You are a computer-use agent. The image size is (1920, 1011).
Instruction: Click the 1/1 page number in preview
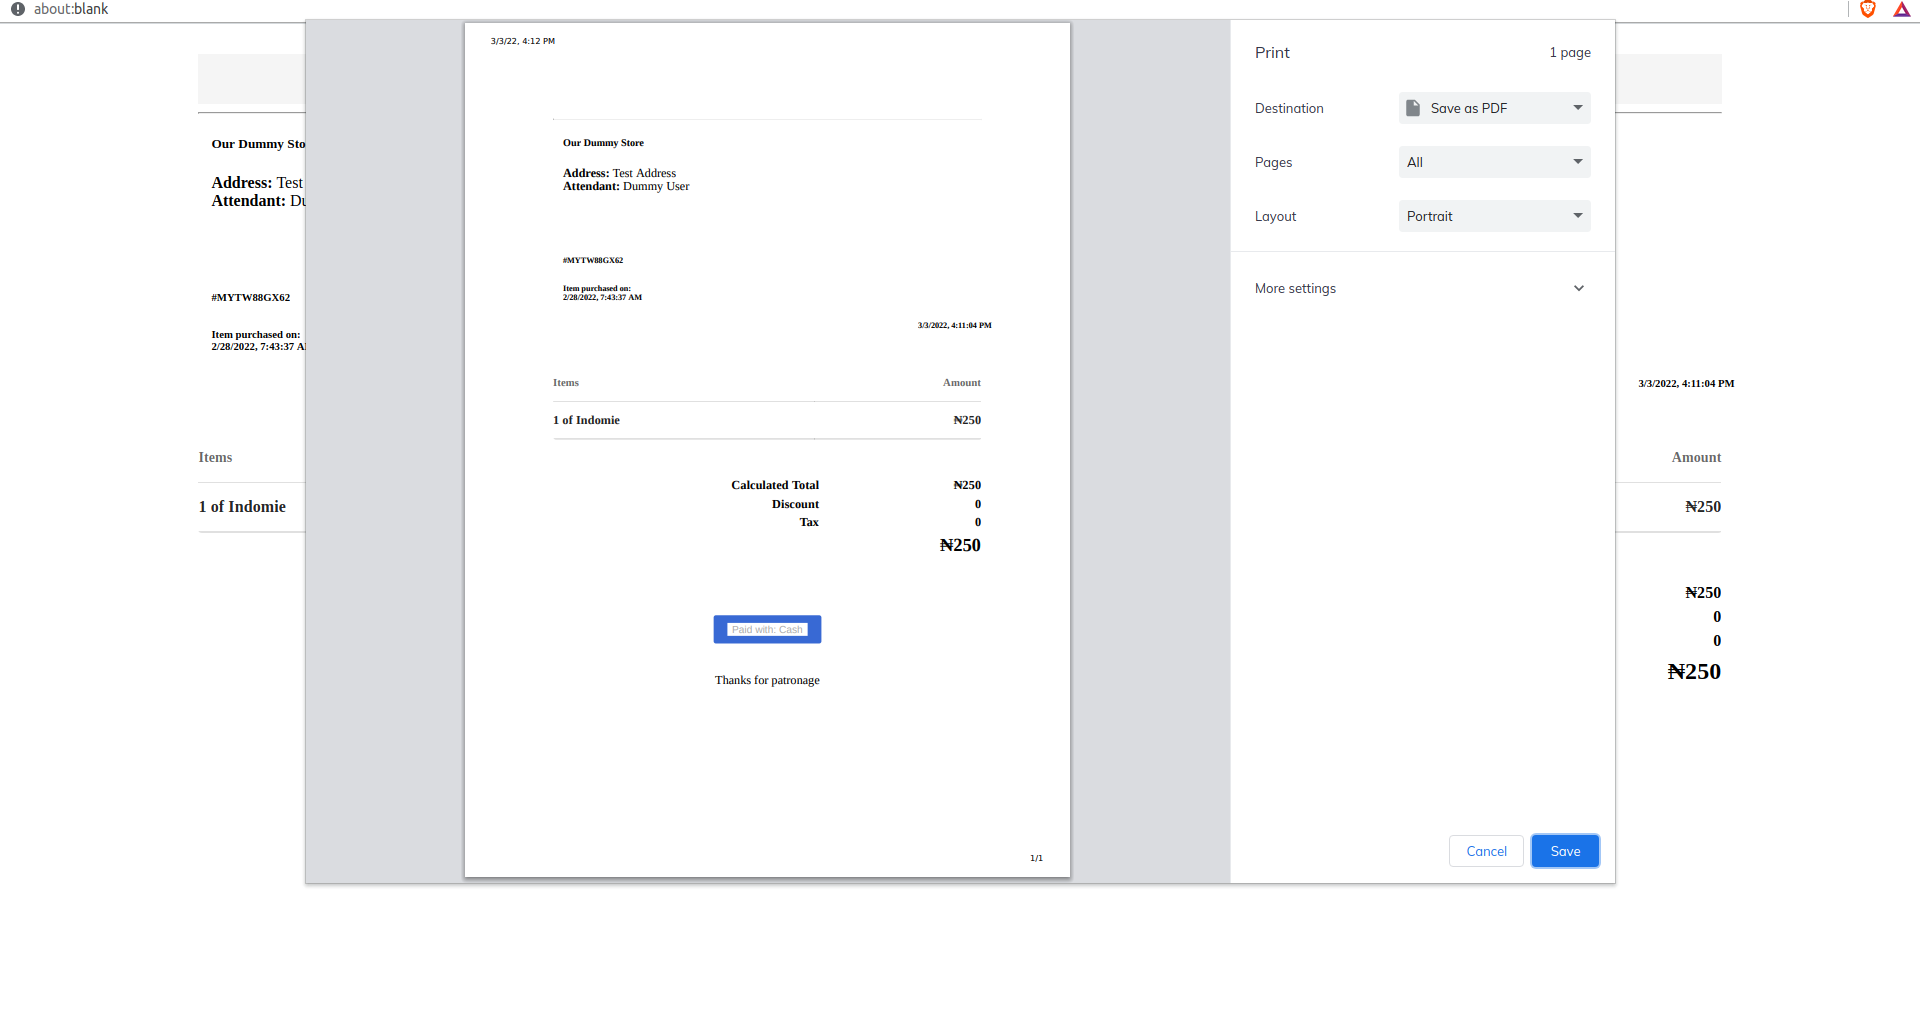pos(1036,858)
